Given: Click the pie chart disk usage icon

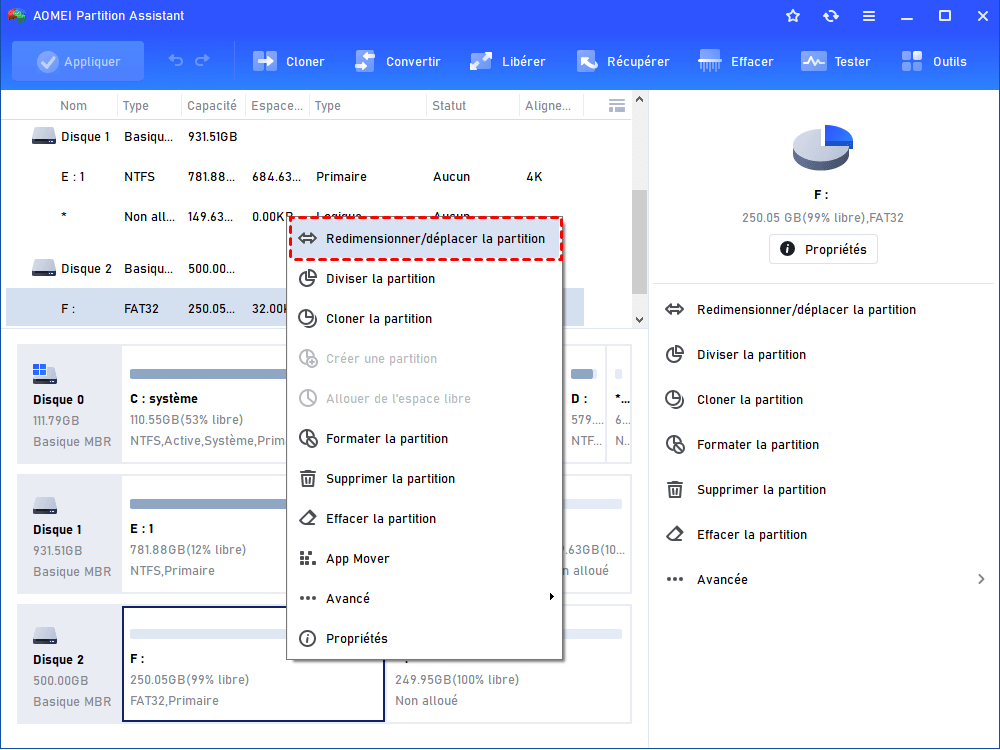Looking at the screenshot, I should [823, 147].
